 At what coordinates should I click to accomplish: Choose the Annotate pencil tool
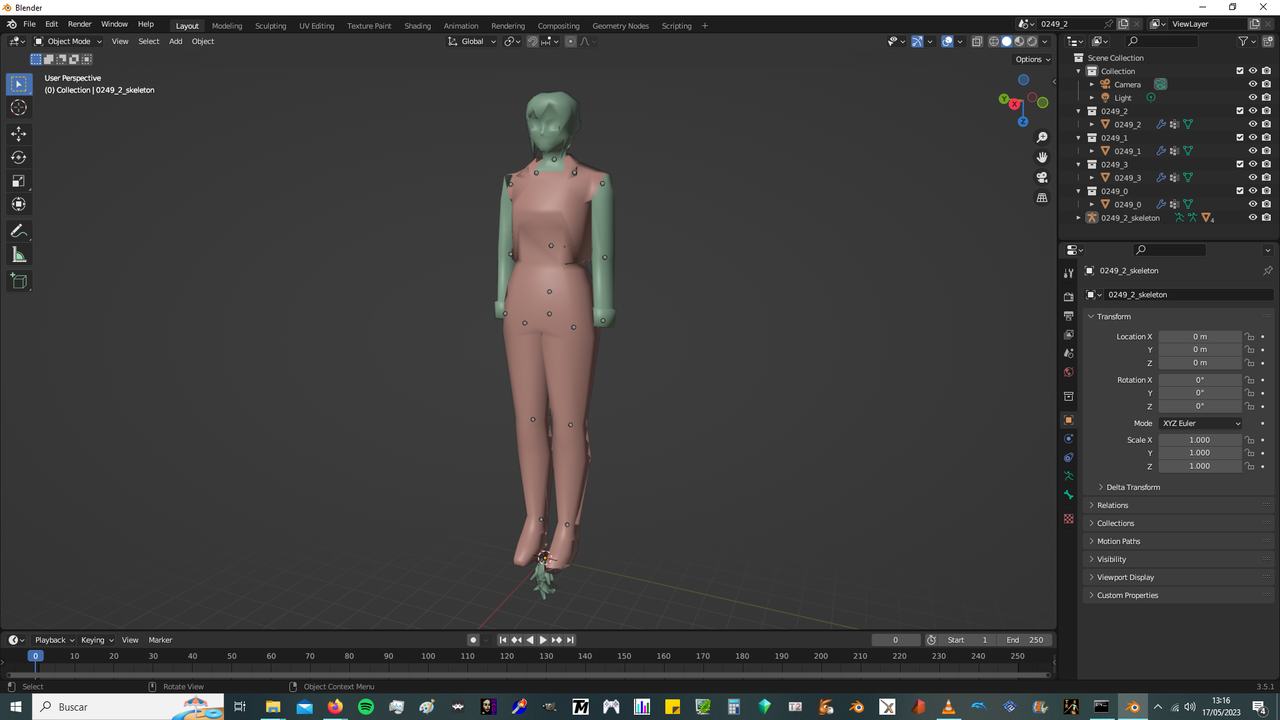point(19,231)
